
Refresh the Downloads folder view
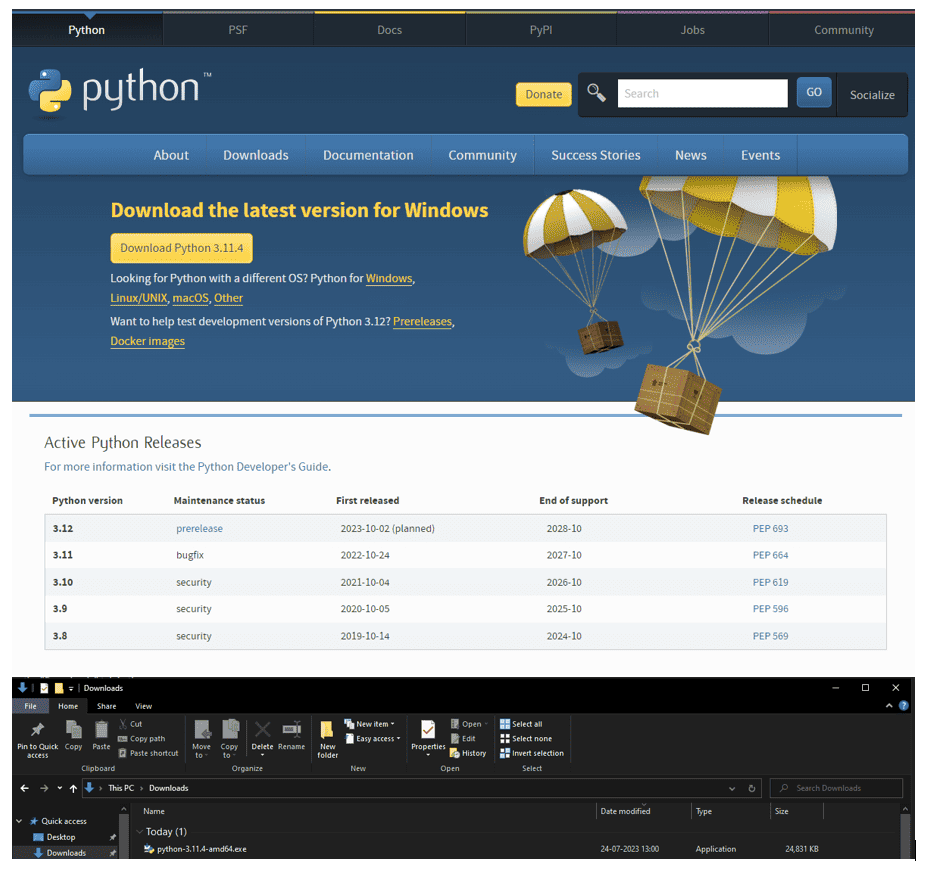(752, 788)
